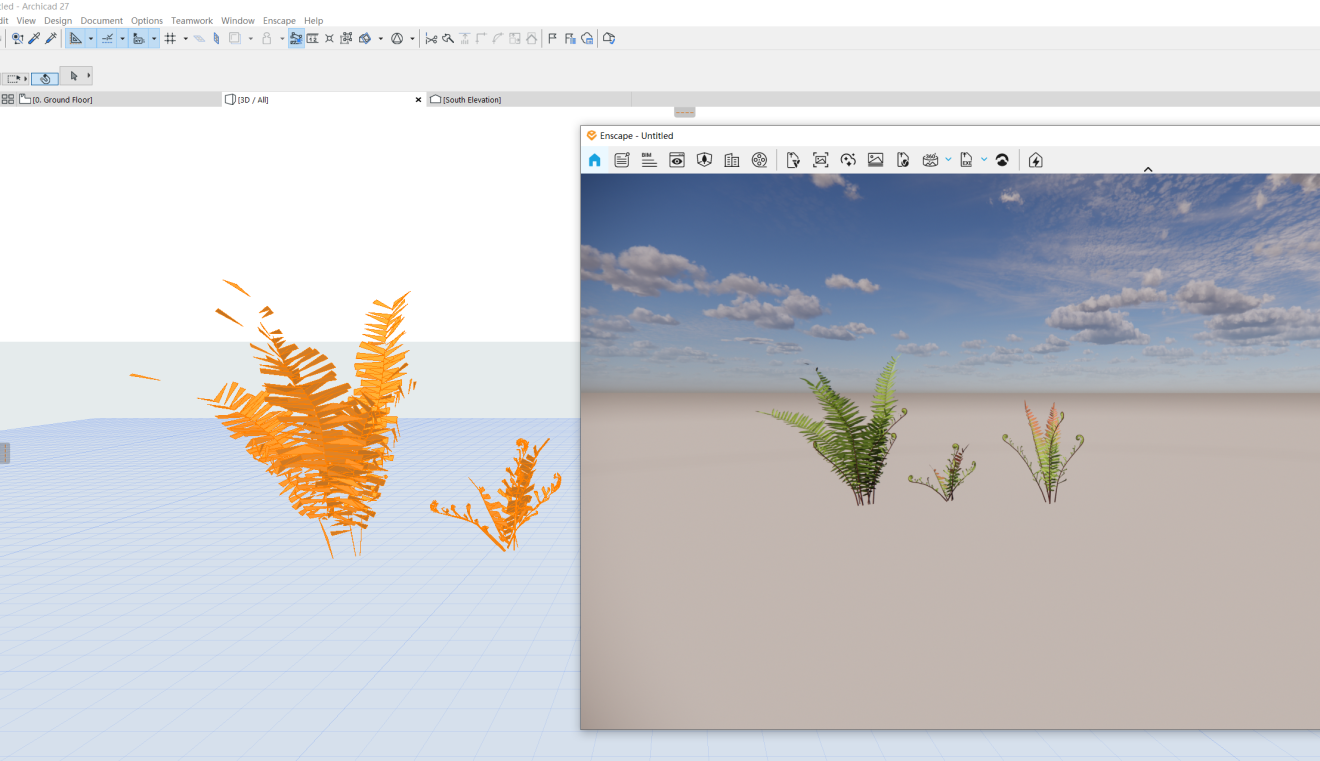Image resolution: width=1320 pixels, height=761 pixels.
Task: Enable Enscape VR headset icon
Action: [x=1002, y=160]
